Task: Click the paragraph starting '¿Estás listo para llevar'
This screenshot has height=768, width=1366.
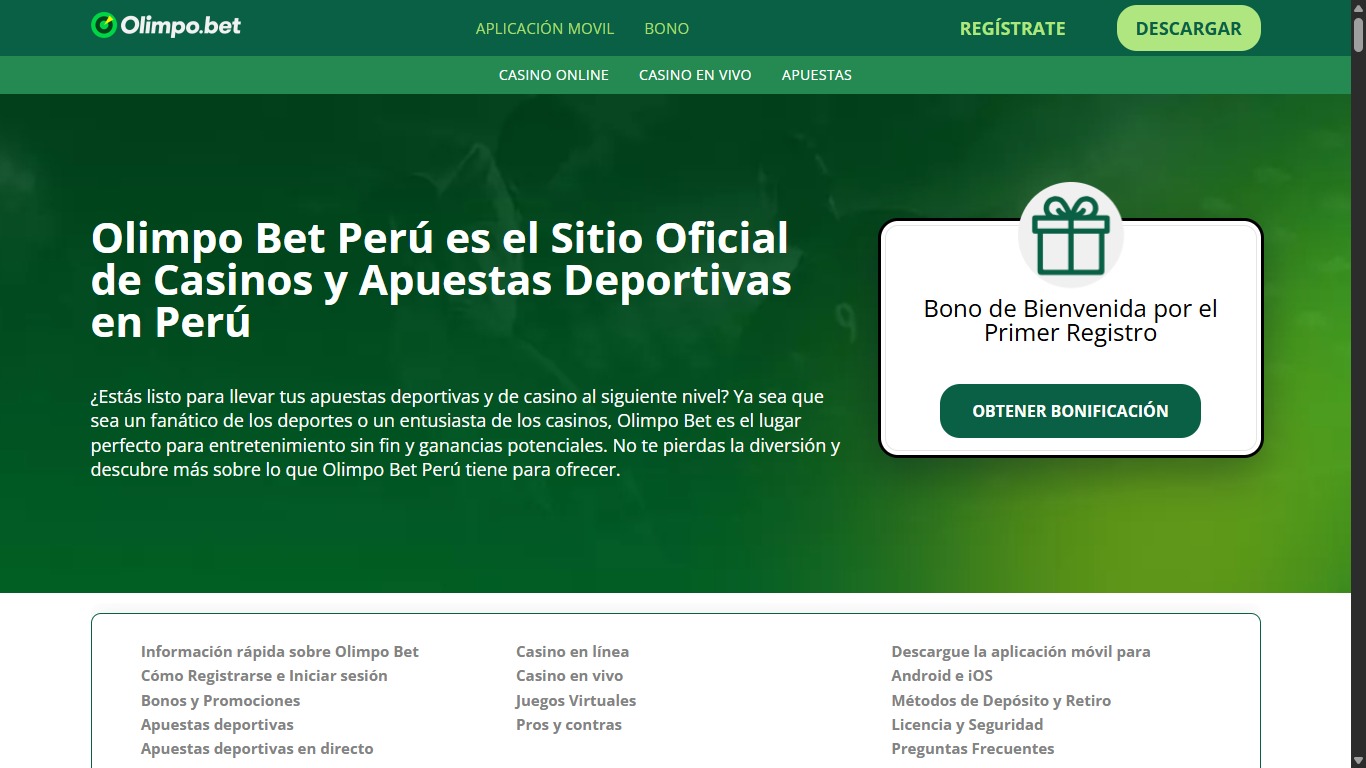Action: 465,433
